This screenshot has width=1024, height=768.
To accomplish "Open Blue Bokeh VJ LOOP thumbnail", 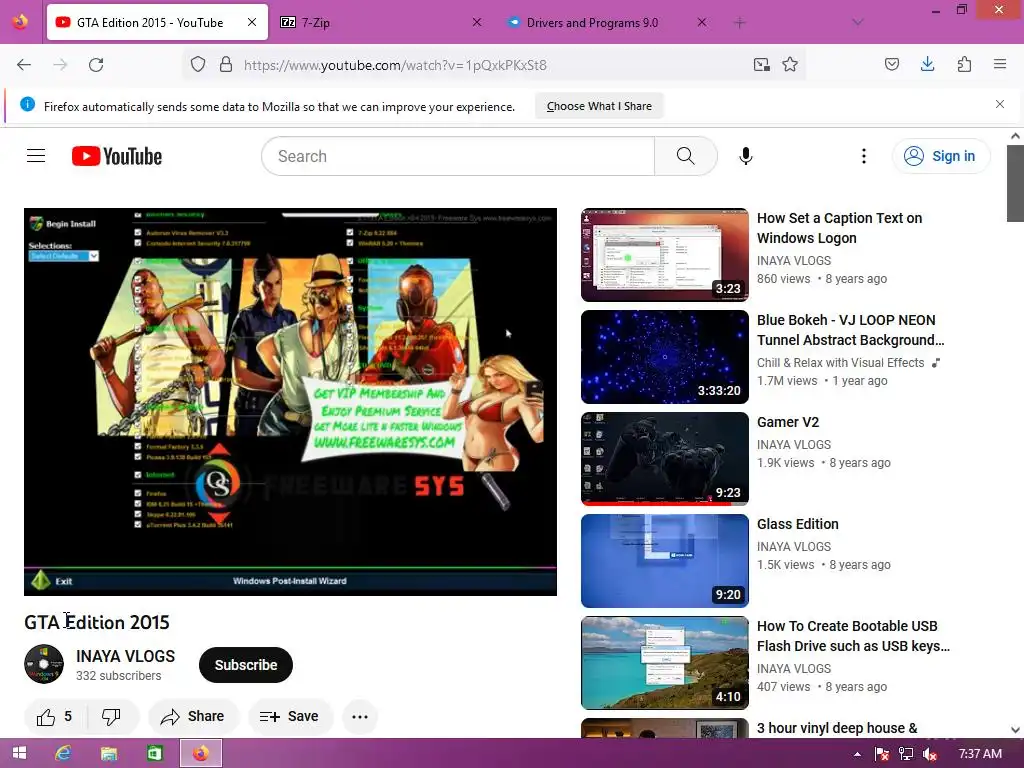I will [x=665, y=357].
